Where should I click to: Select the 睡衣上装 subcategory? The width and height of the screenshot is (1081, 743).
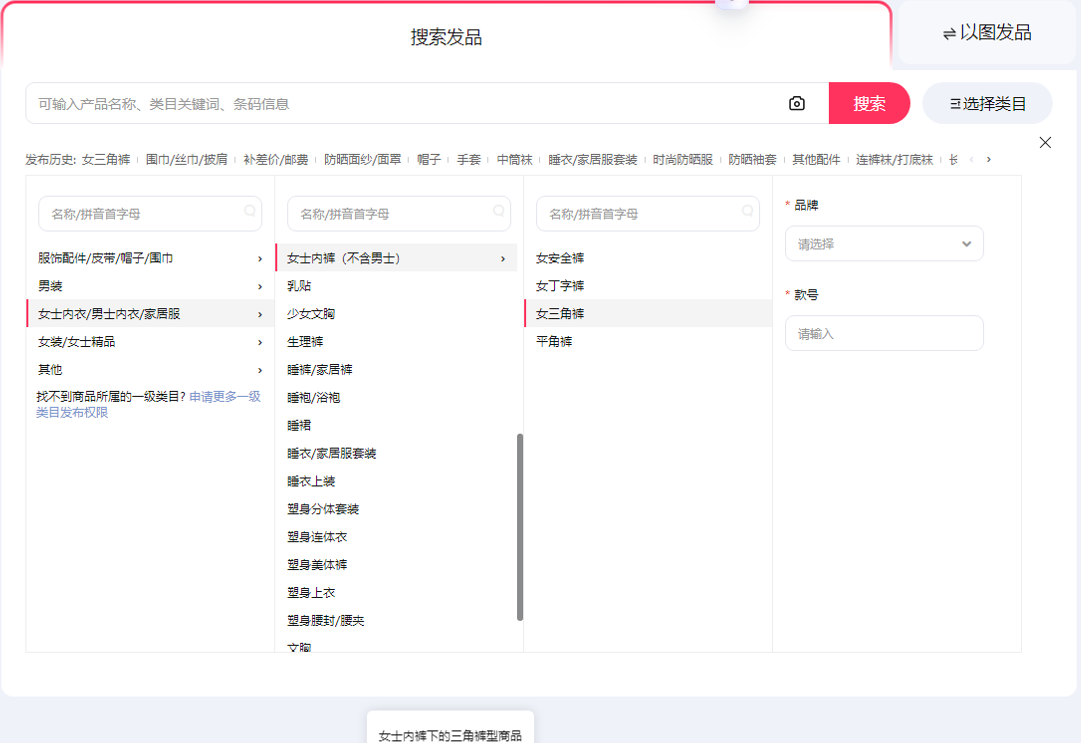pos(396,481)
